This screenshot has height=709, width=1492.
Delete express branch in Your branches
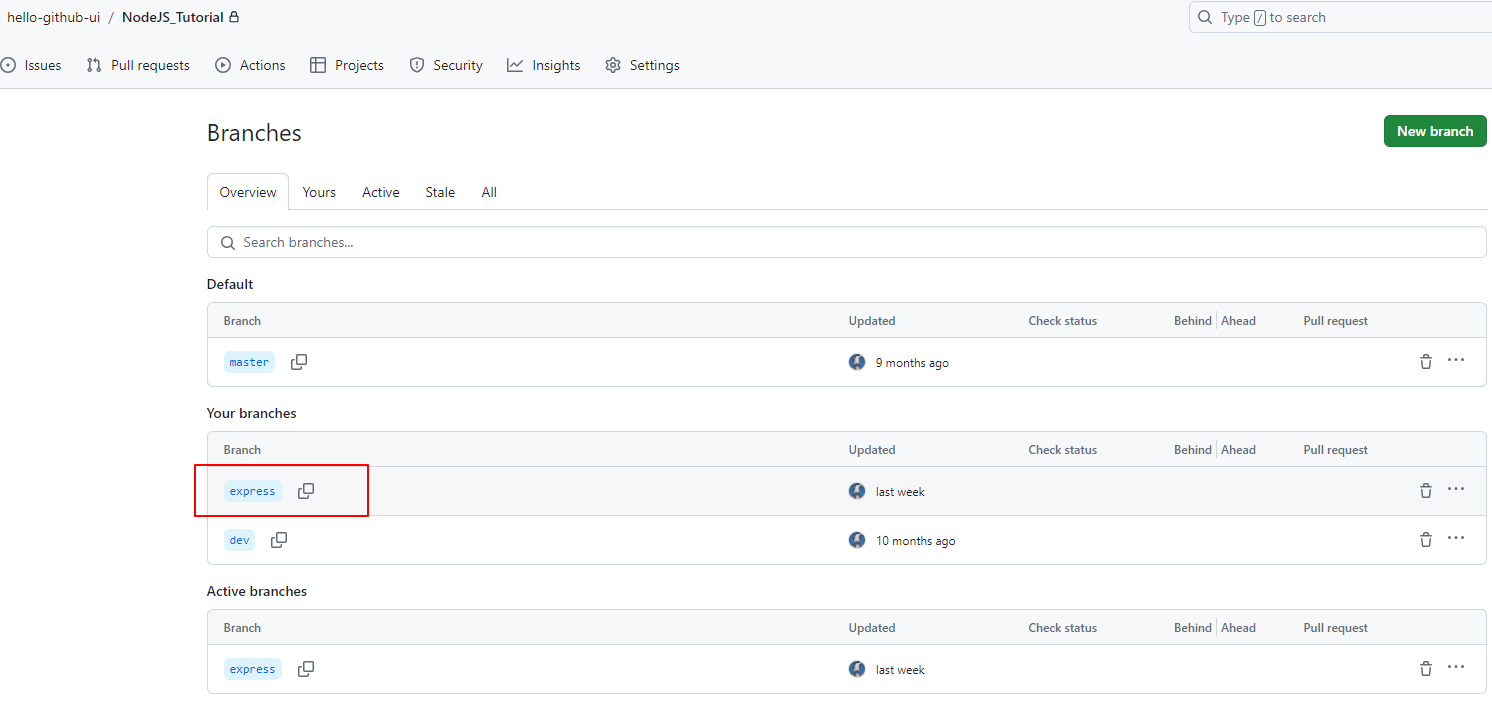point(1426,491)
